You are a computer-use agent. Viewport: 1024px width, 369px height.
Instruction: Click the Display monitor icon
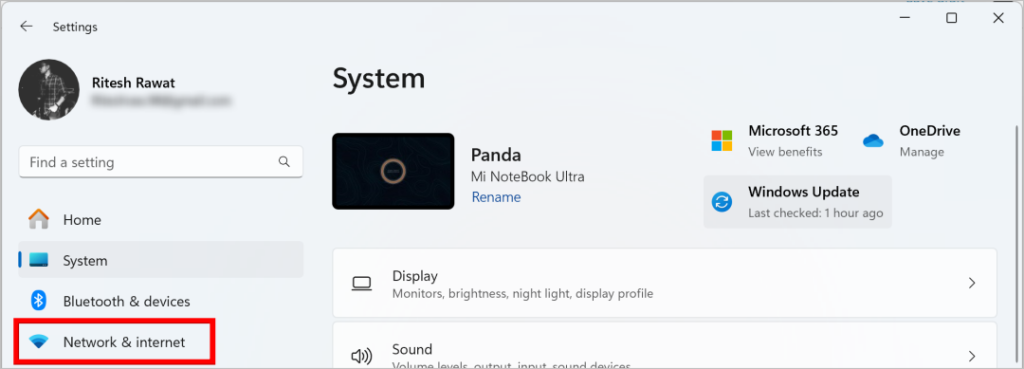tap(361, 283)
